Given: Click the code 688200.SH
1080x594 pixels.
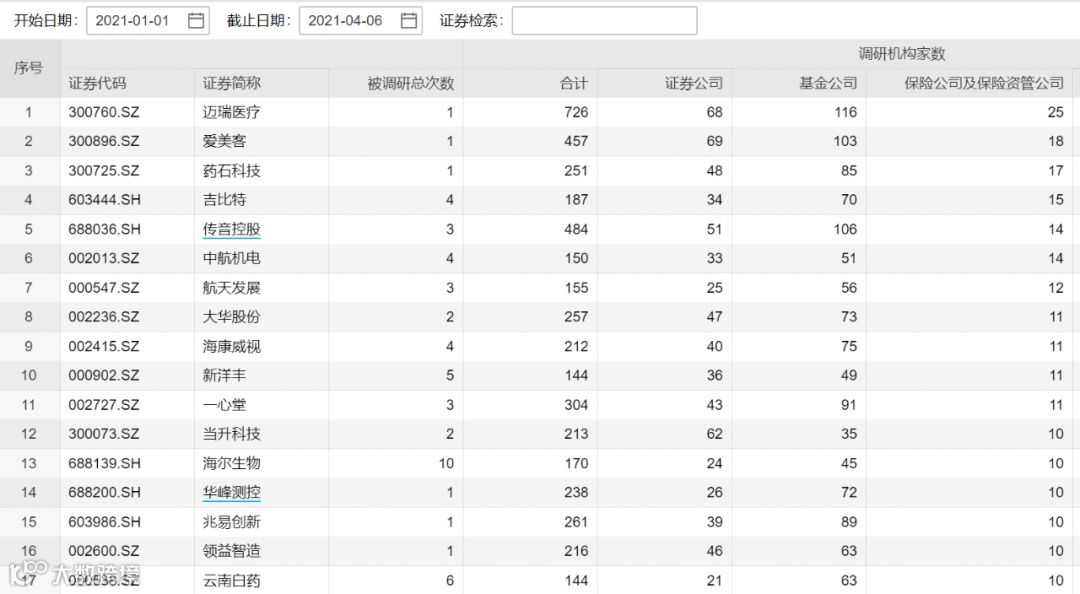Looking at the screenshot, I should pyautogui.click(x=104, y=492).
